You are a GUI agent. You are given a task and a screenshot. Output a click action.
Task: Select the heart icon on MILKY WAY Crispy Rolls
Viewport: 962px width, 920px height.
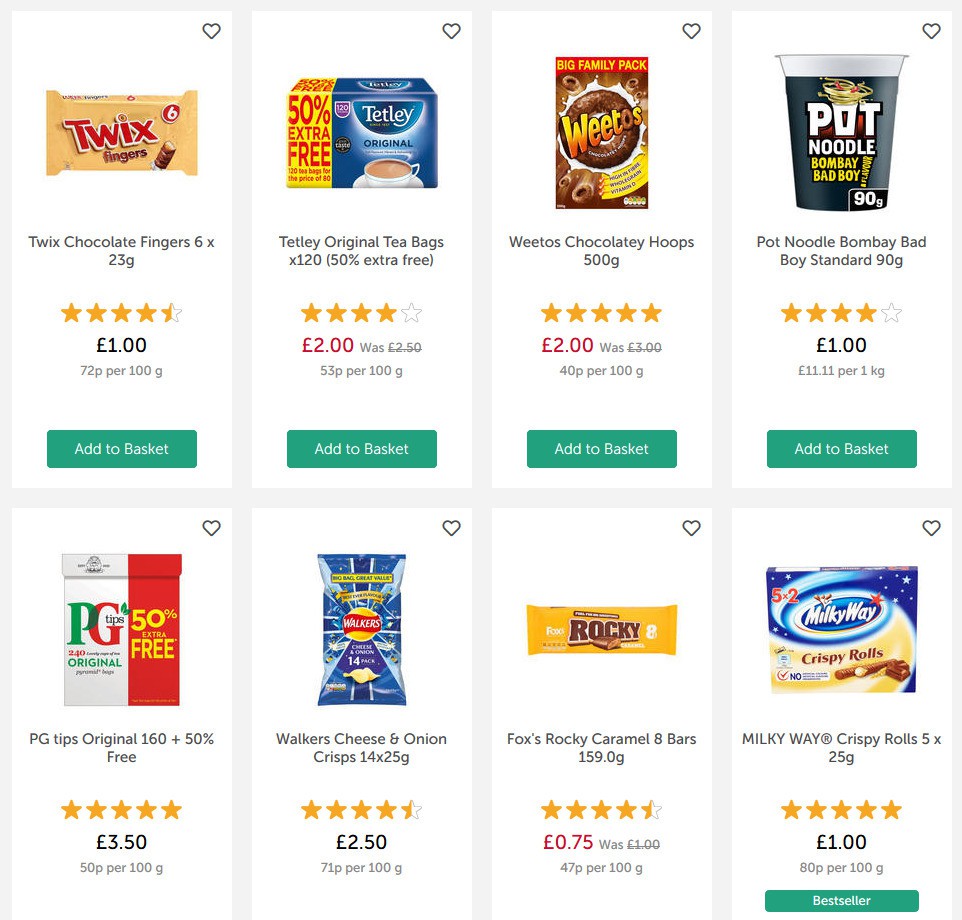[x=931, y=527]
